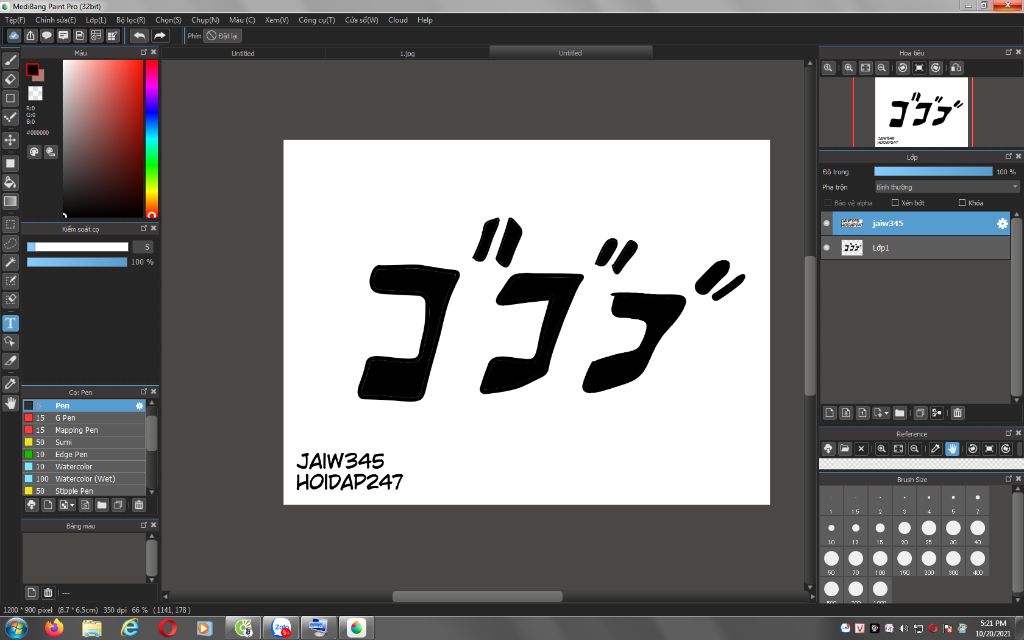Select the Stipple Pen brush
This screenshot has height=640, width=1024.
(84, 491)
